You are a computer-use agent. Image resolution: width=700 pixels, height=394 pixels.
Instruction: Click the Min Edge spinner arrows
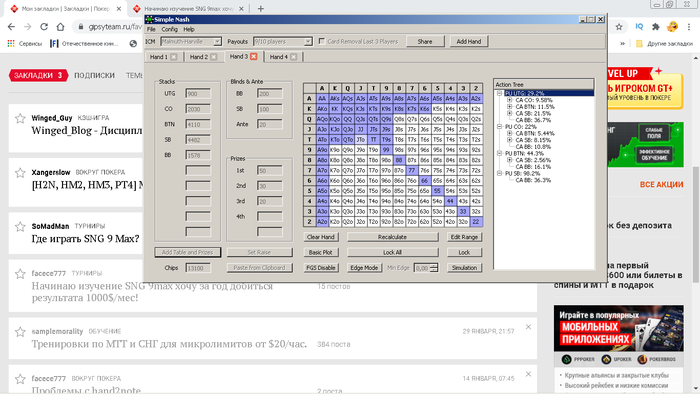pyautogui.click(x=434, y=268)
